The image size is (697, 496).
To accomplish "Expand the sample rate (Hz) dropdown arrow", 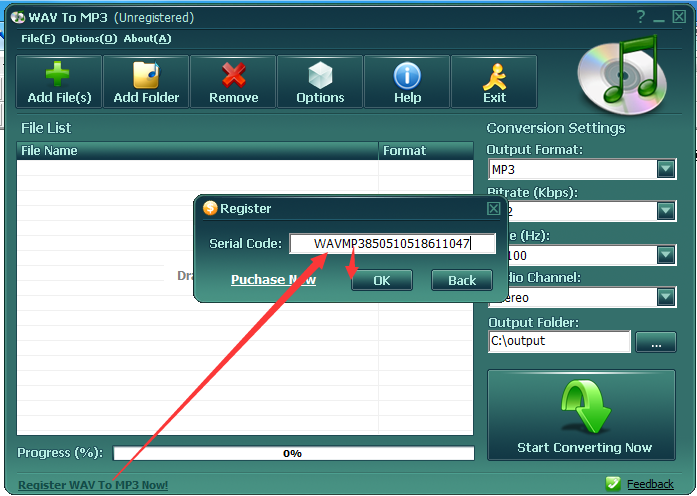I will 666,255.
